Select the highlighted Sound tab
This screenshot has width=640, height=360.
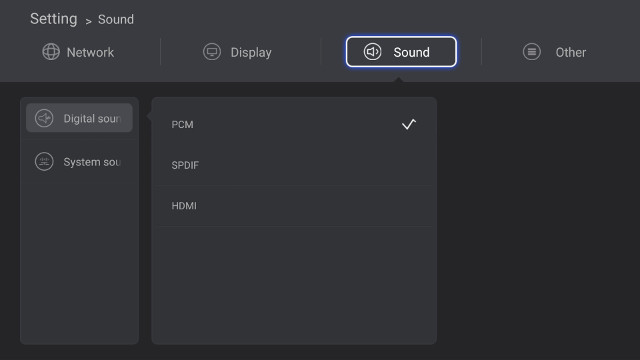[401, 52]
